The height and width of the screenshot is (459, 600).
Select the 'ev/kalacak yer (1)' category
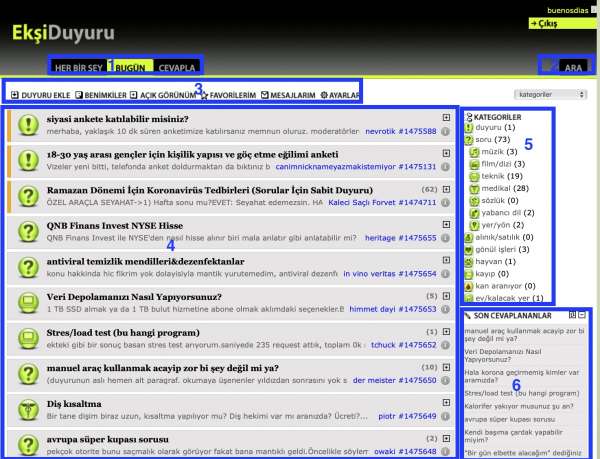coord(509,298)
